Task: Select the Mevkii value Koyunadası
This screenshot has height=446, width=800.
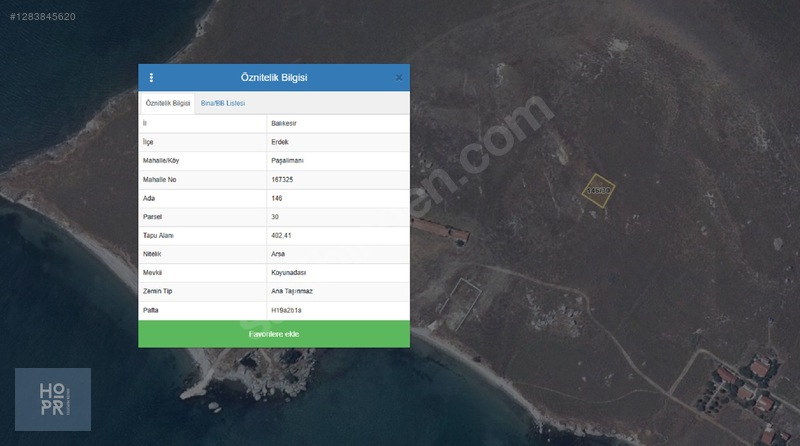Action: (x=288, y=272)
